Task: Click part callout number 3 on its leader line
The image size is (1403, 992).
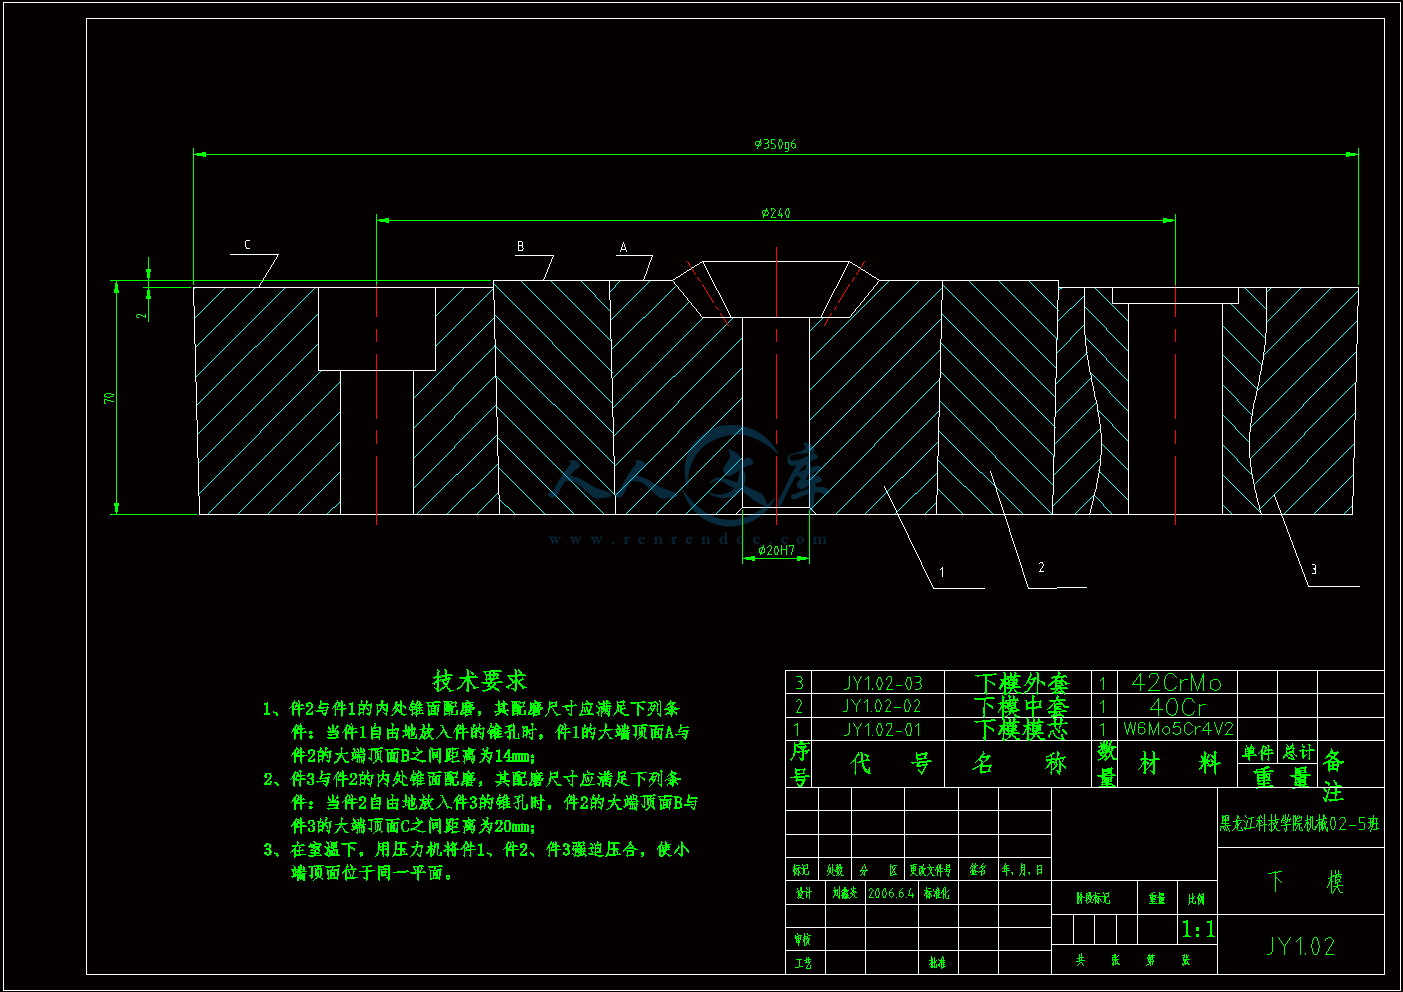Action: (x=1314, y=569)
